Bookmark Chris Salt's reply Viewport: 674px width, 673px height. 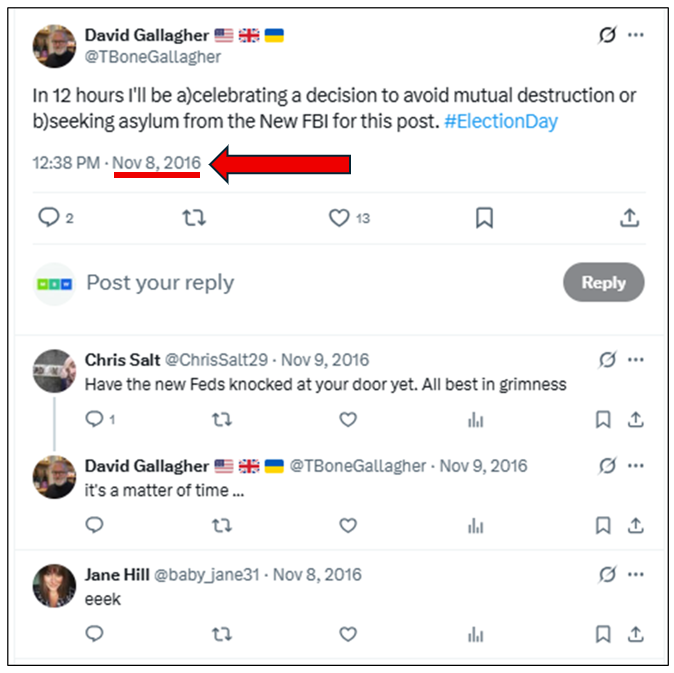click(603, 420)
